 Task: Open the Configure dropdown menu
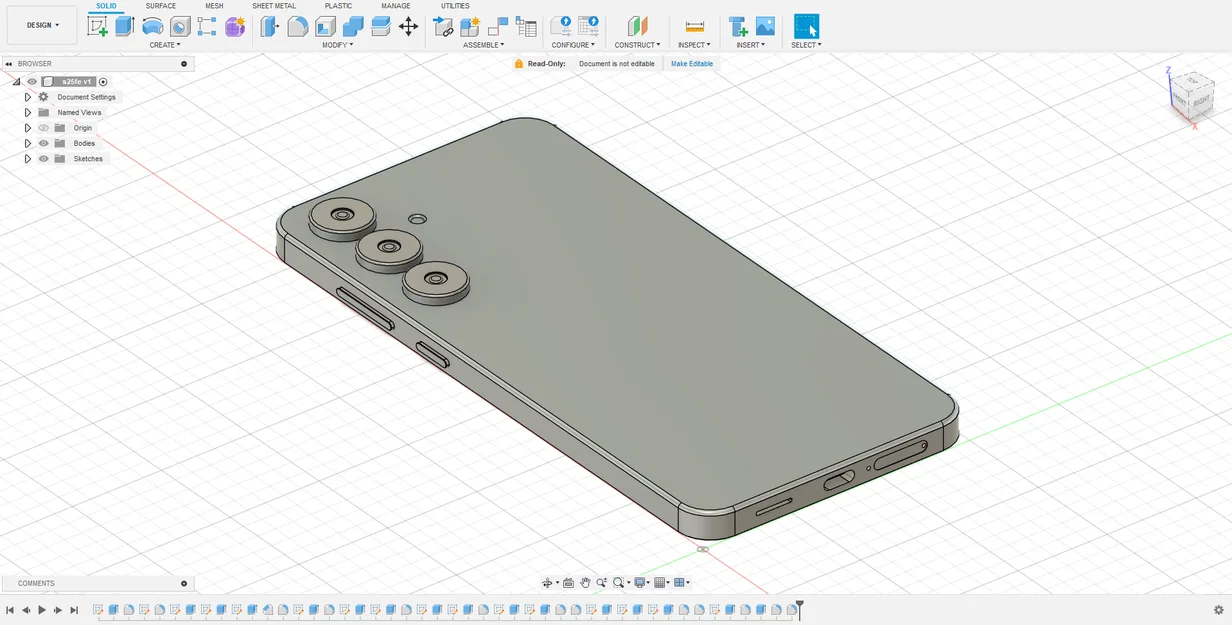click(574, 45)
